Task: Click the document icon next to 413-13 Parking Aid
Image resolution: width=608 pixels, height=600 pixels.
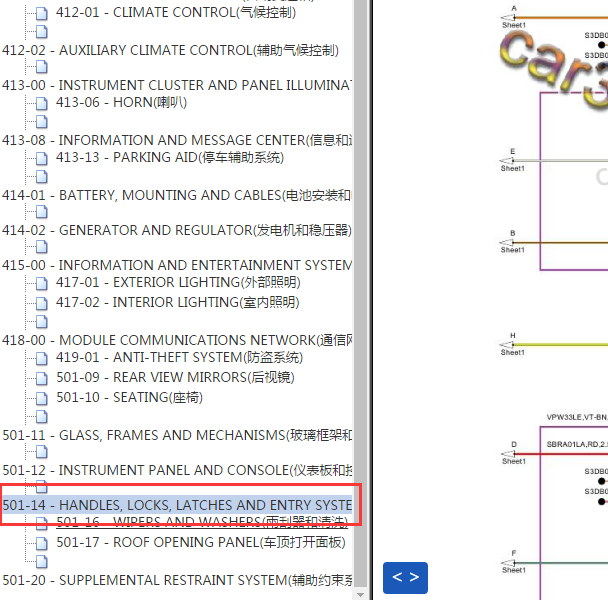Action: tap(41, 159)
